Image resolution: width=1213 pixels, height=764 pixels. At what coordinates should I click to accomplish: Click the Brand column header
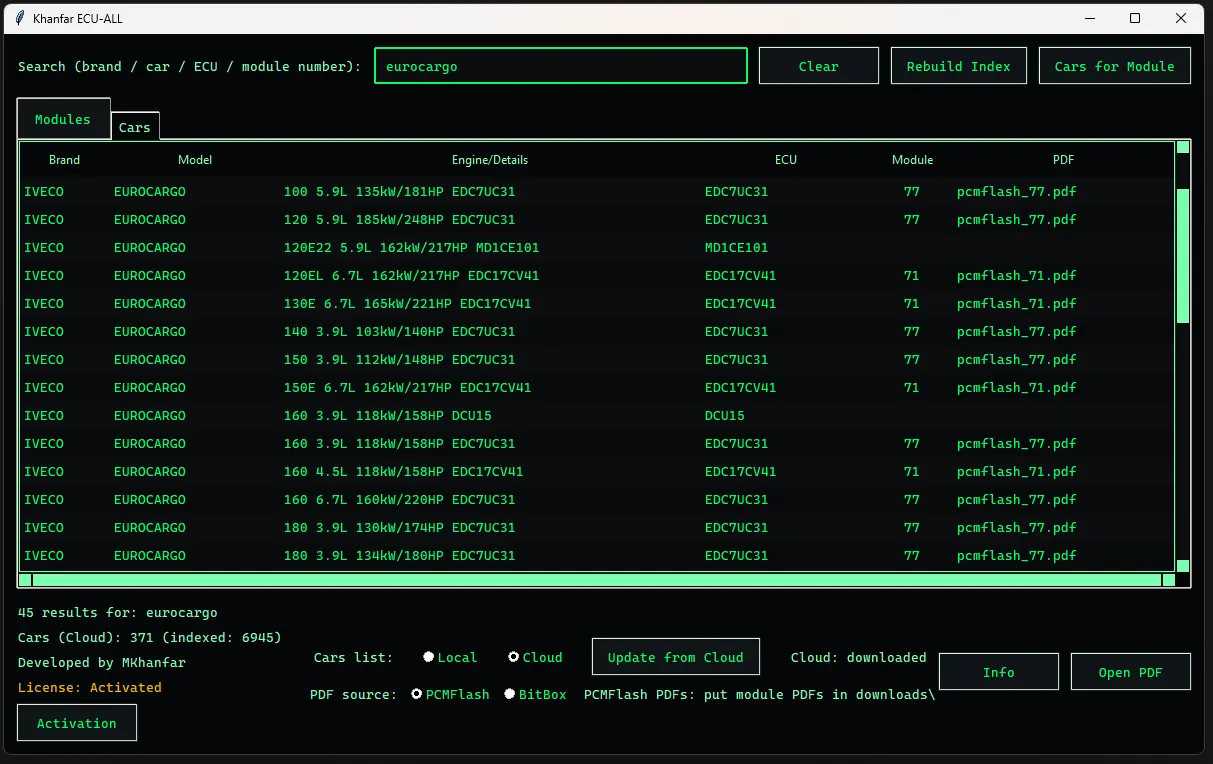click(x=64, y=159)
